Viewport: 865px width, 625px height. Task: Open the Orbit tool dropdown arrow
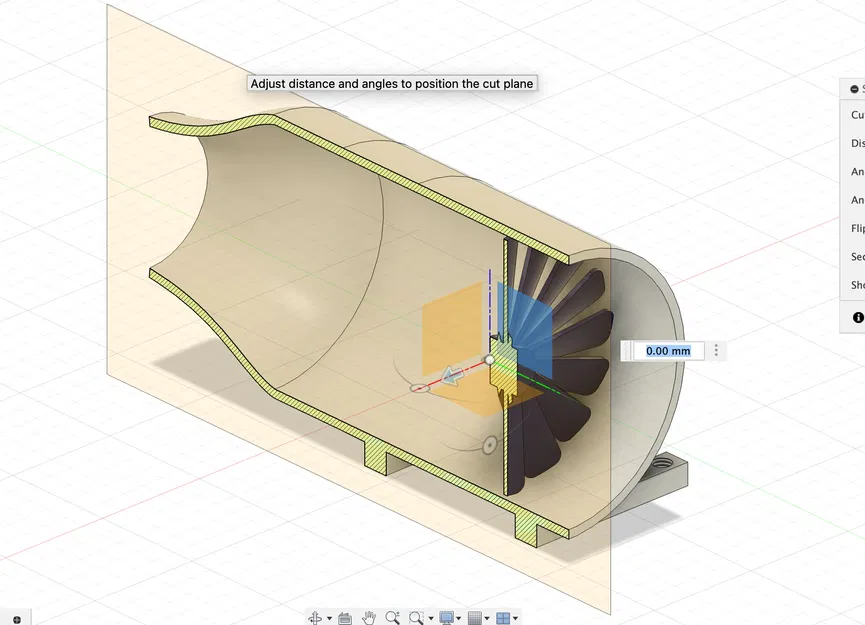coord(327,617)
